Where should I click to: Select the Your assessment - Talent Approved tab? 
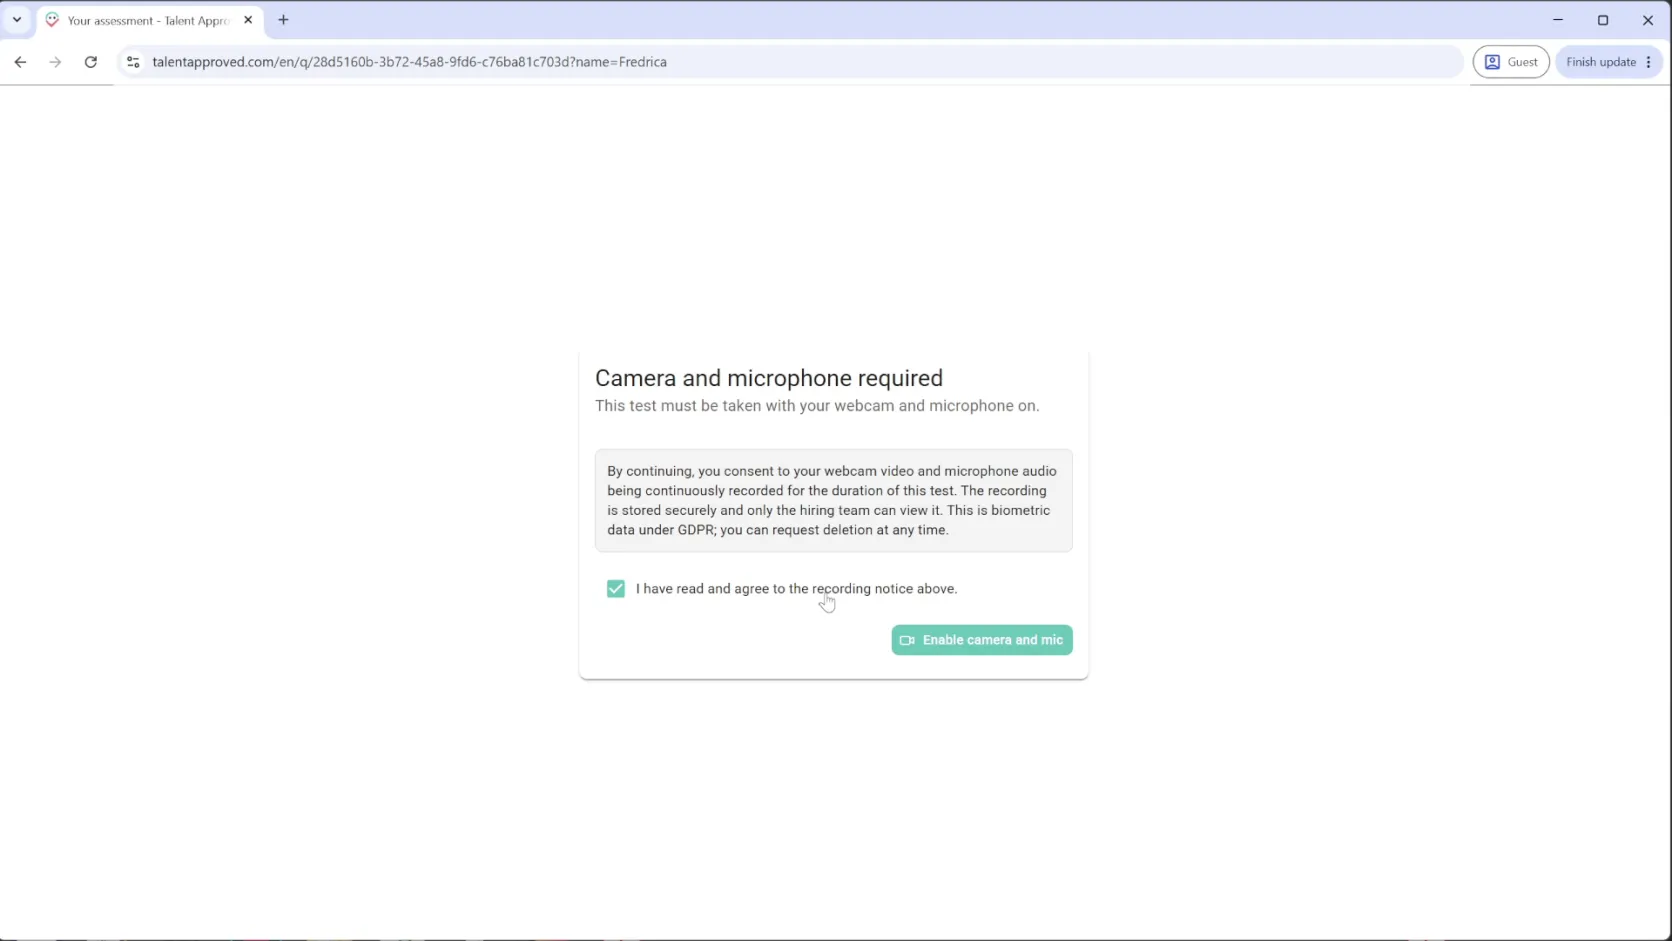(150, 20)
